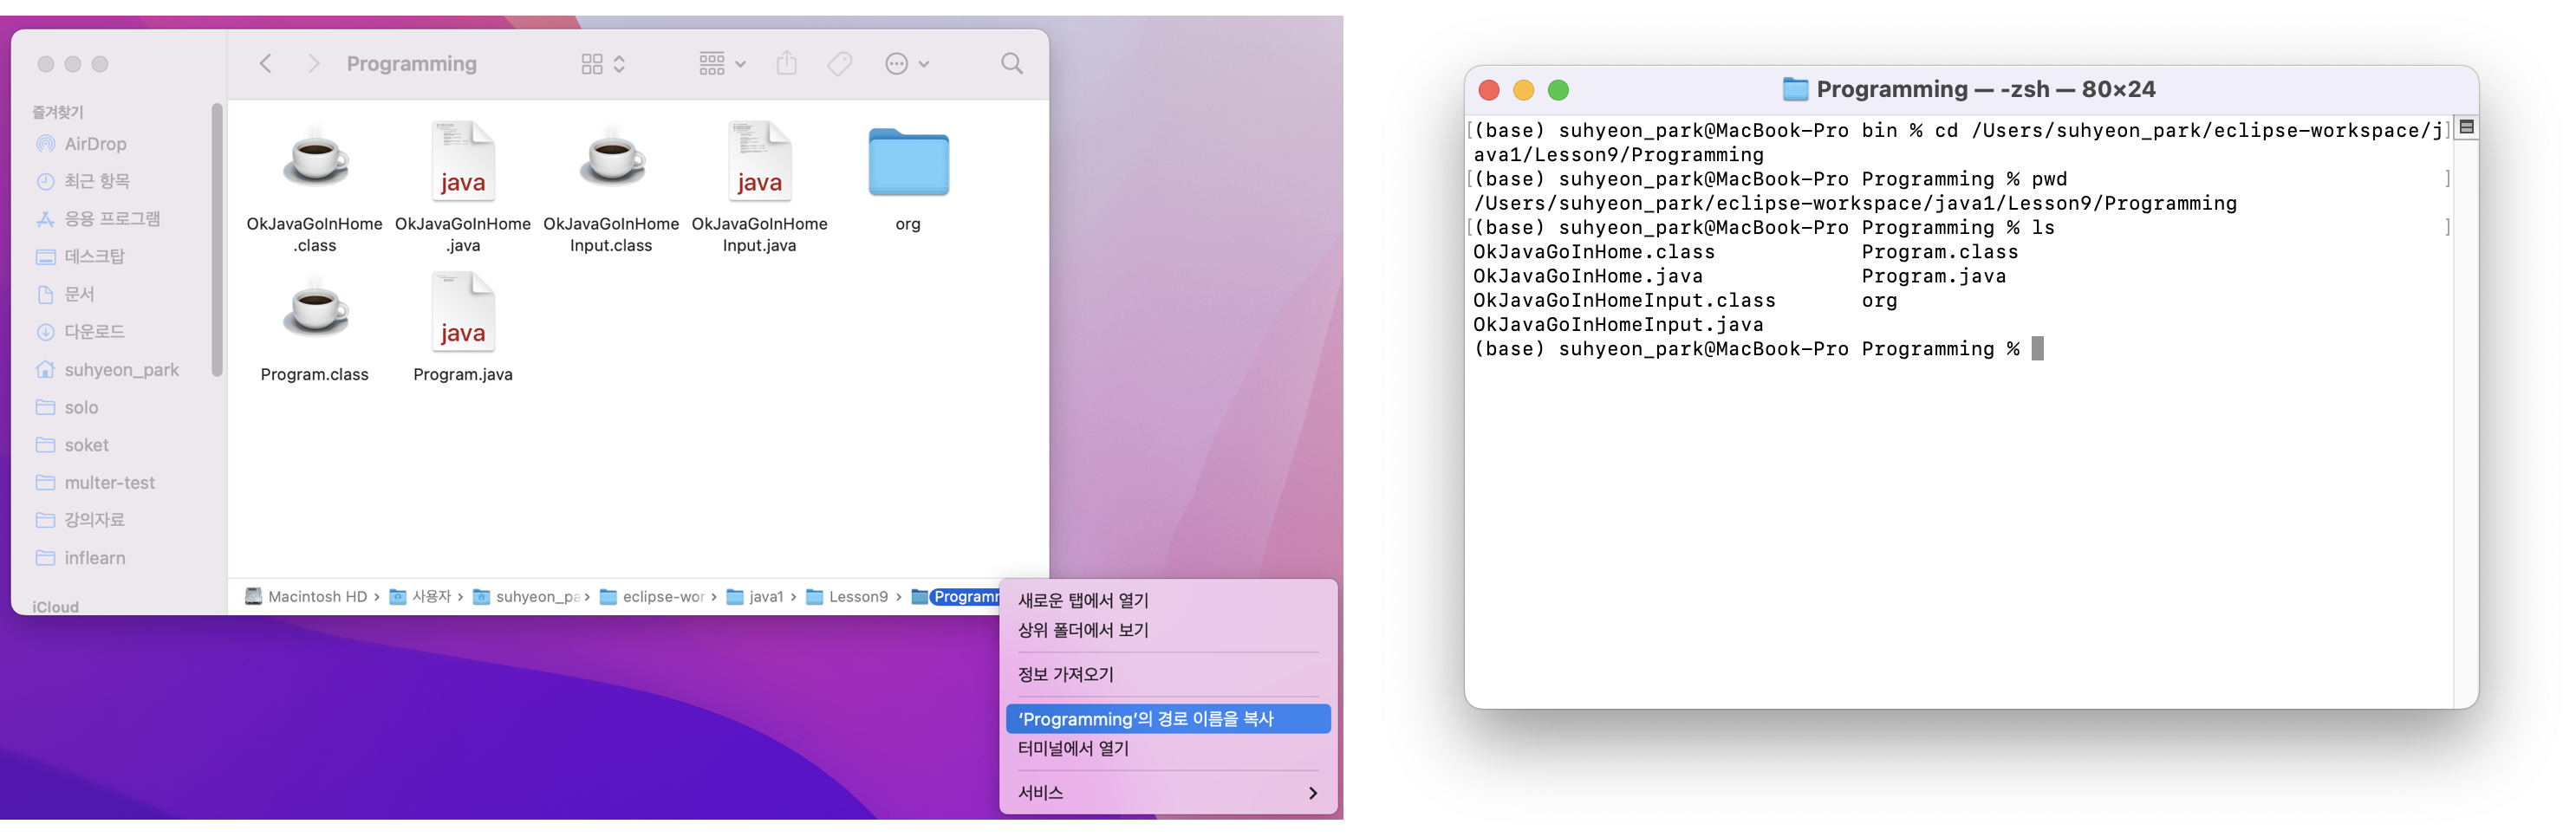Screen dimensions: 2576x837
Task: Click Lesson9 in the path bar
Action: click(x=847, y=597)
